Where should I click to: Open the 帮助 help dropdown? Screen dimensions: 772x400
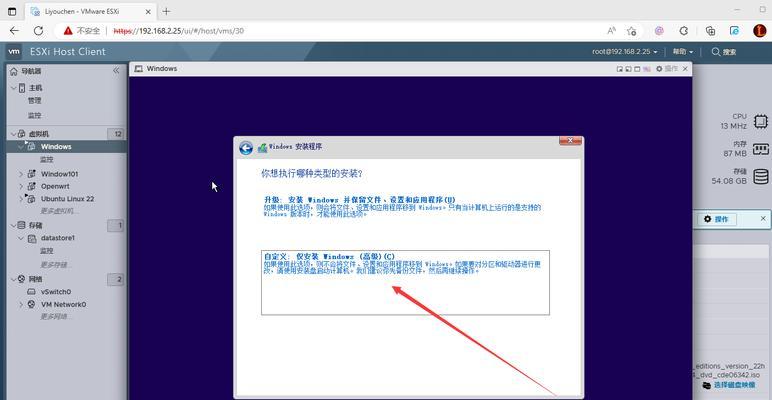682,52
